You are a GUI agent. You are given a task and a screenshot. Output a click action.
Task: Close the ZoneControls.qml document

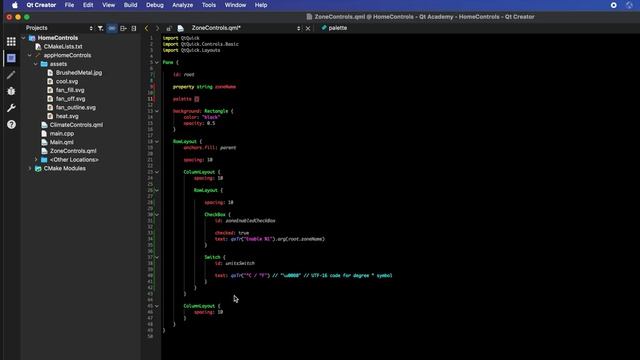(308, 28)
